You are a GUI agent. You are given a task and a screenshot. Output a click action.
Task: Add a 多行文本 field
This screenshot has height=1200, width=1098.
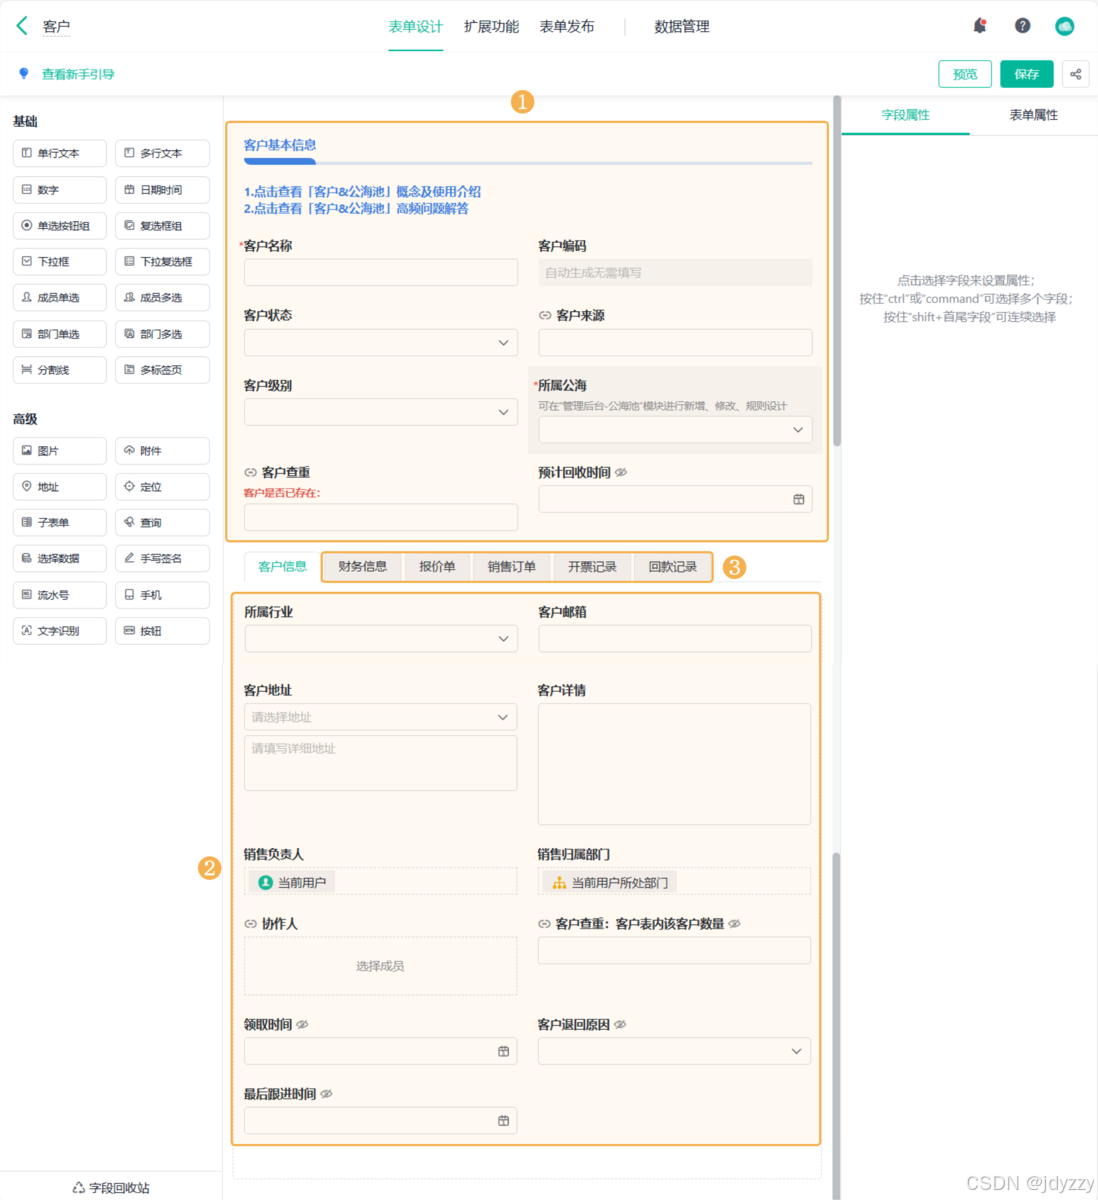tap(162, 153)
